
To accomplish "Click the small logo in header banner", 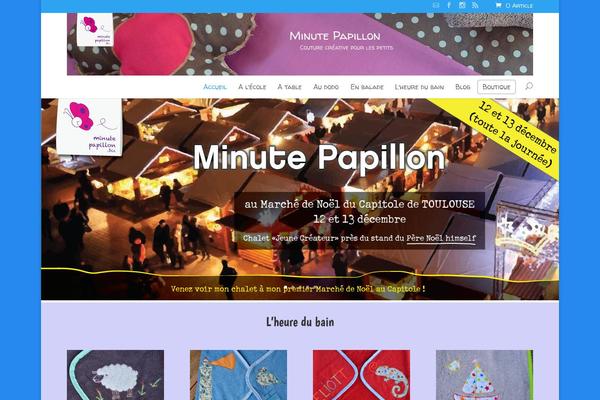I will (x=95, y=29).
